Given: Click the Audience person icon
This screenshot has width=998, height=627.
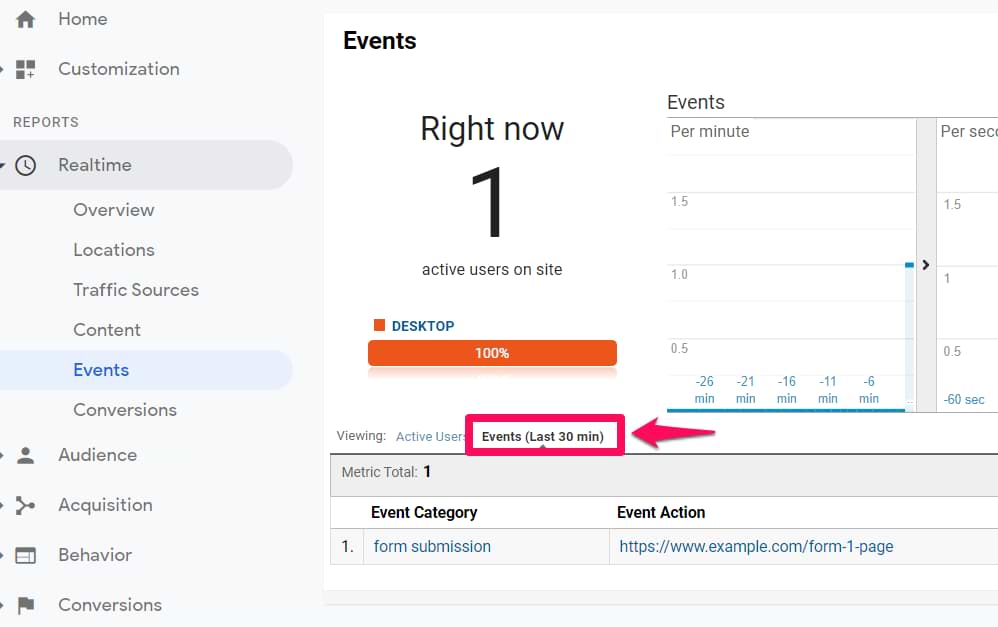Looking at the screenshot, I should (x=25, y=455).
